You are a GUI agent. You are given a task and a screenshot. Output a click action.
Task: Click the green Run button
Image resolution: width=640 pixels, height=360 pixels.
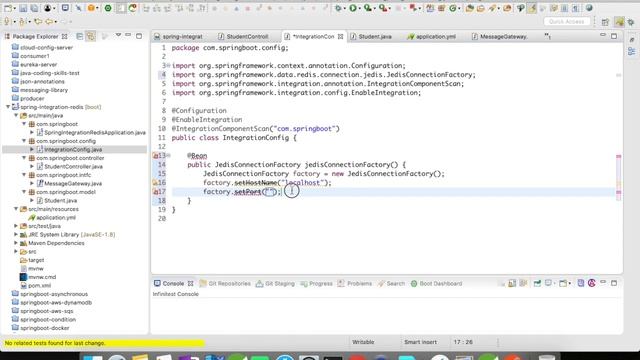point(353,8)
